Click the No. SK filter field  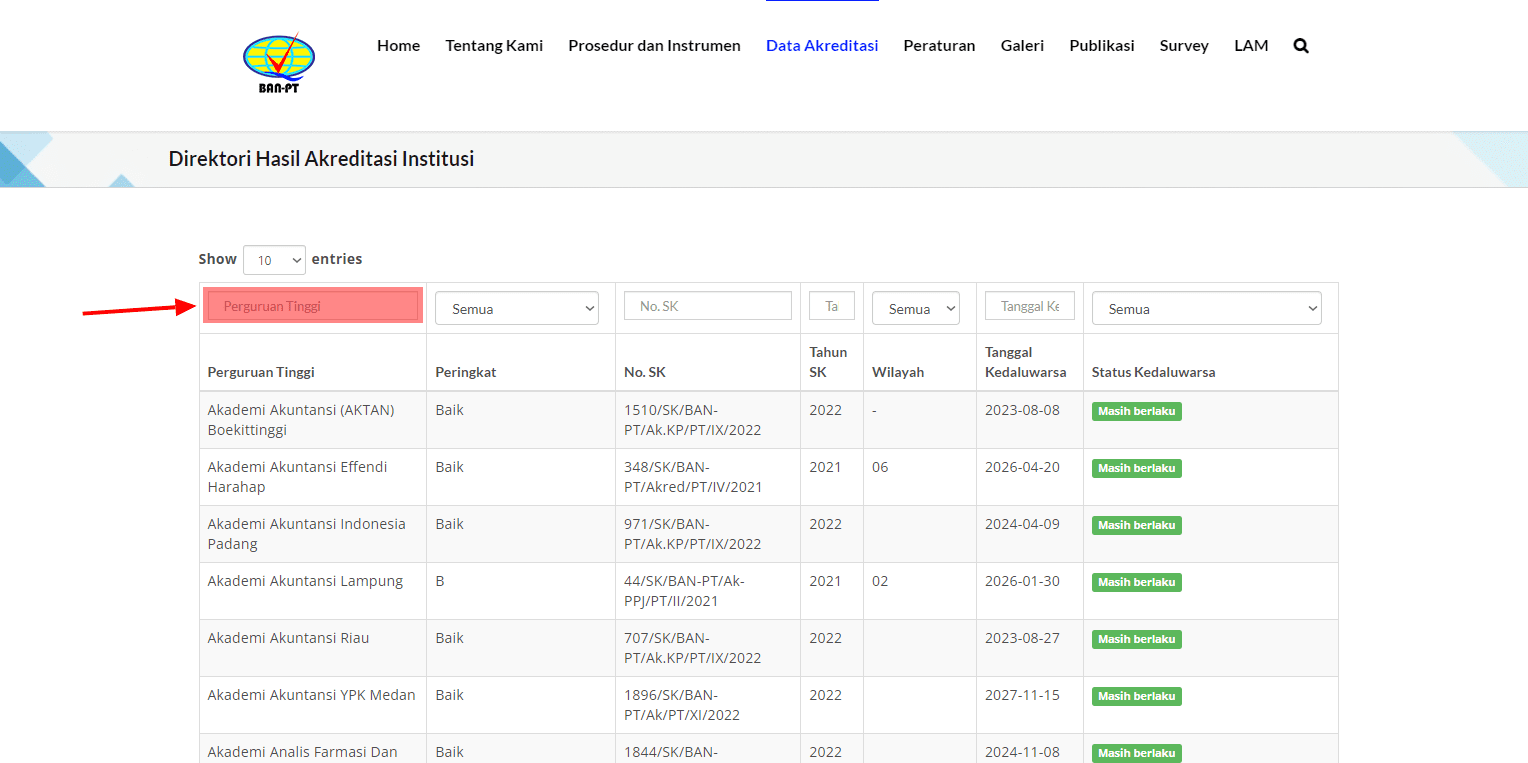tap(707, 306)
